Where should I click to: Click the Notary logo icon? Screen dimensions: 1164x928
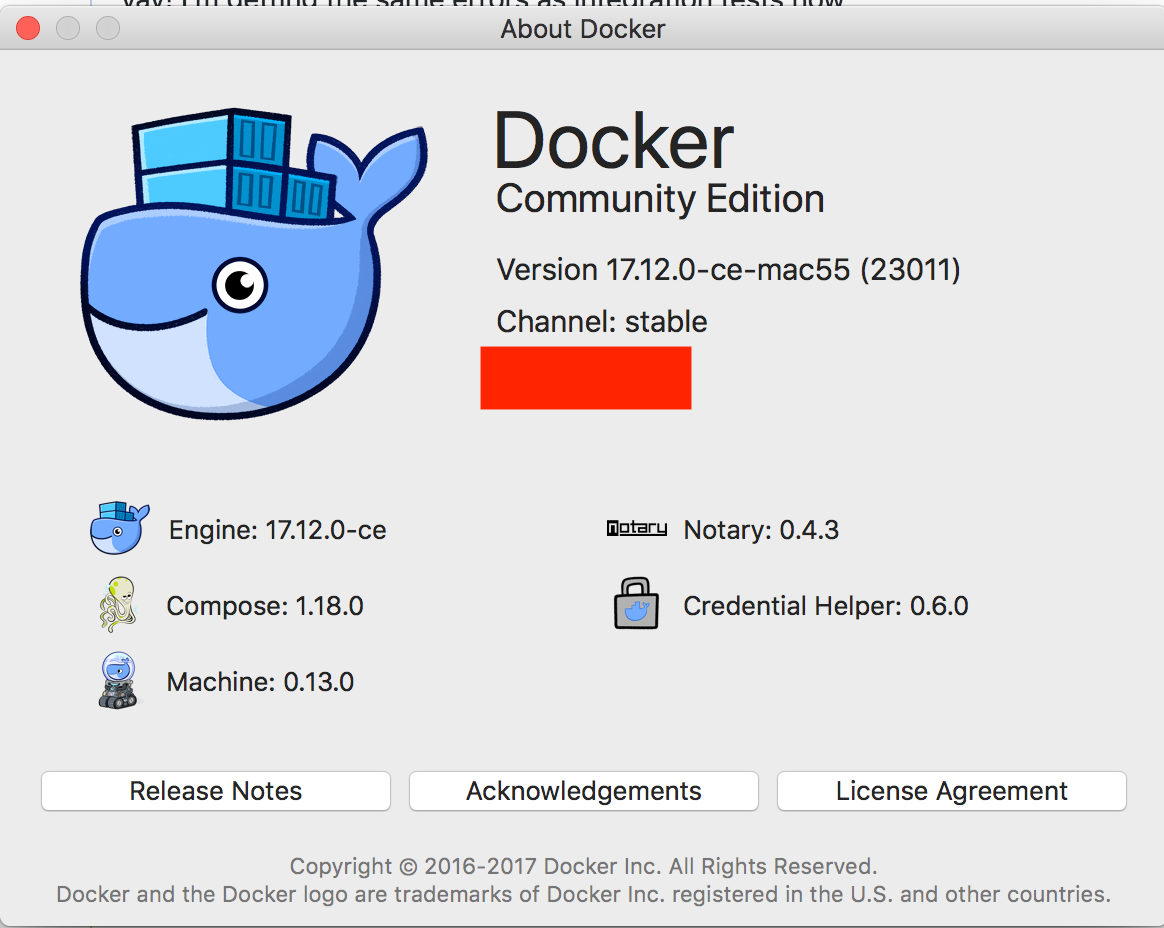pos(636,528)
